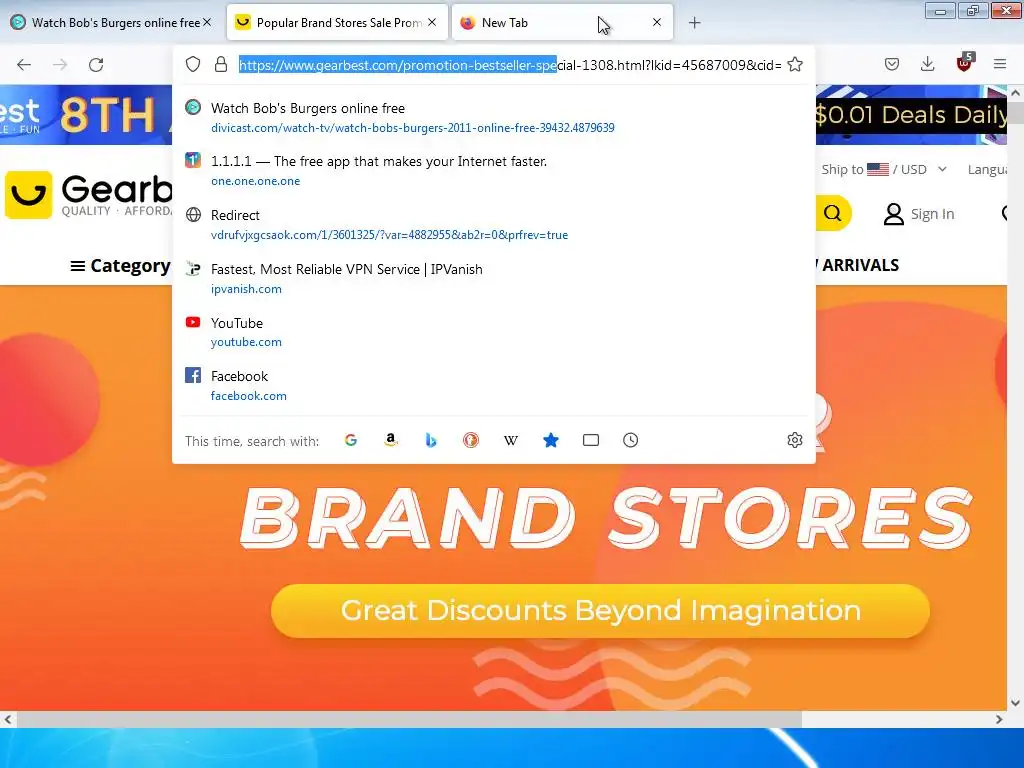The height and width of the screenshot is (768, 1024).
Task: Restore down the browser window
Action: [972, 10]
